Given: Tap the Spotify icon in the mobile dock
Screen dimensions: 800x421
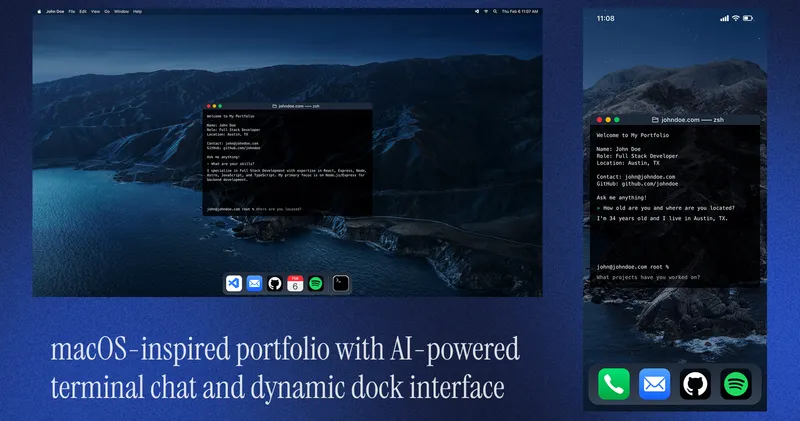Looking at the screenshot, I should pos(736,384).
